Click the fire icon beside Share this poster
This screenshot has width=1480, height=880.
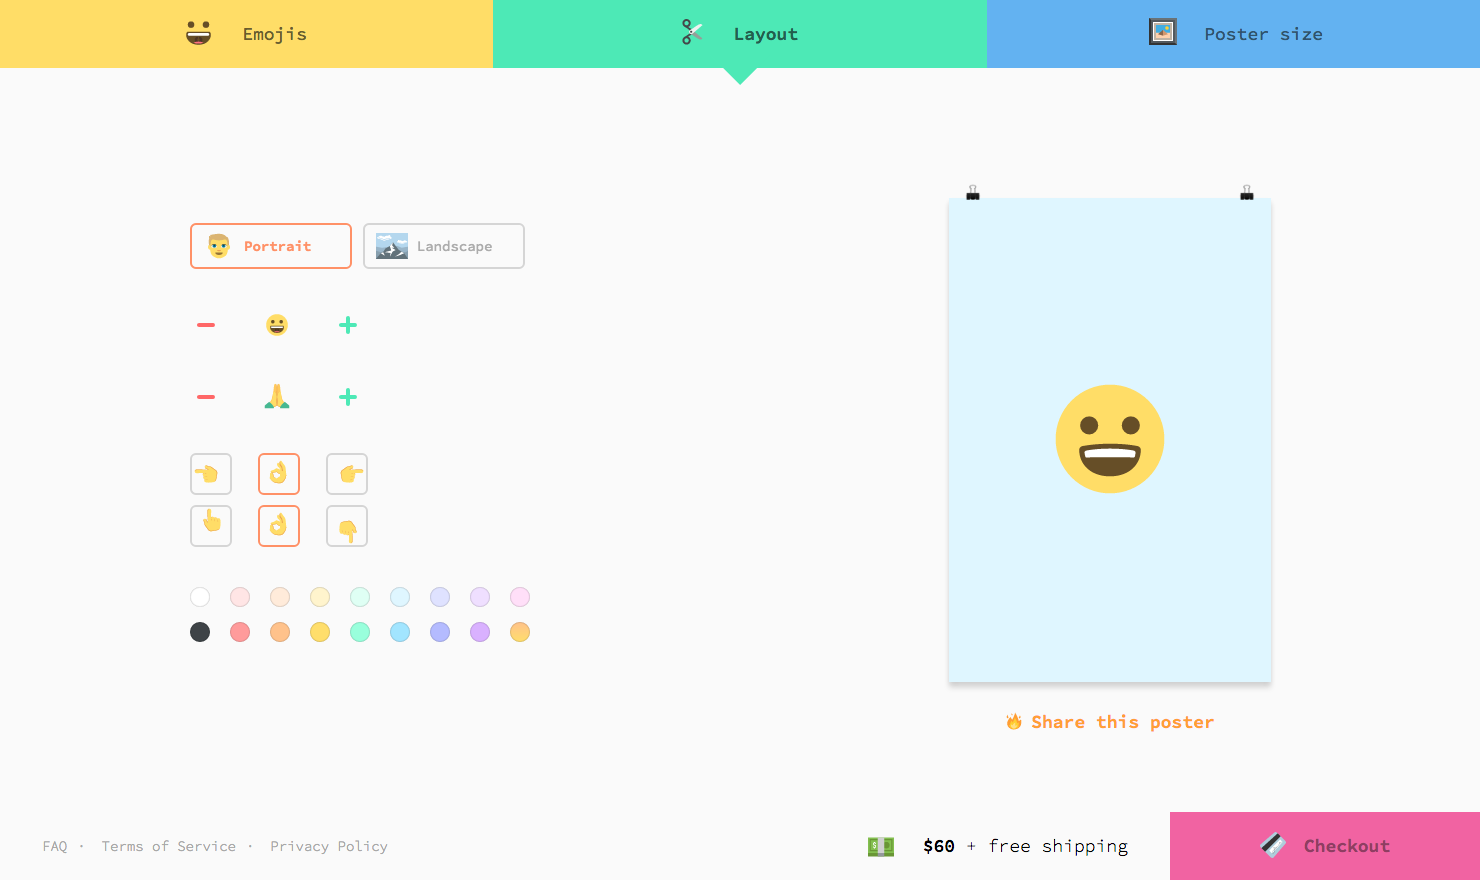[1014, 721]
